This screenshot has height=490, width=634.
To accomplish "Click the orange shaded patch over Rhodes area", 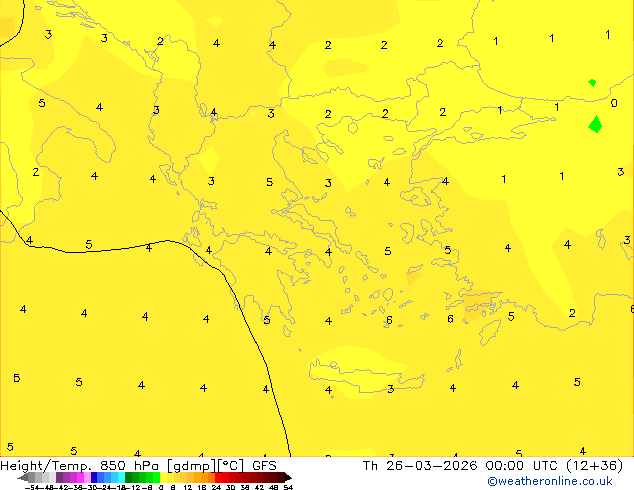I will tap(479, 305).
